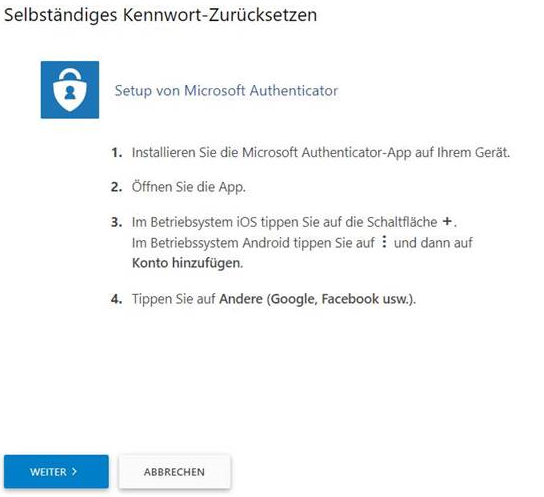Click the list number 4.
The width and height of the screenshot is (544, 497).
point(117,299)
